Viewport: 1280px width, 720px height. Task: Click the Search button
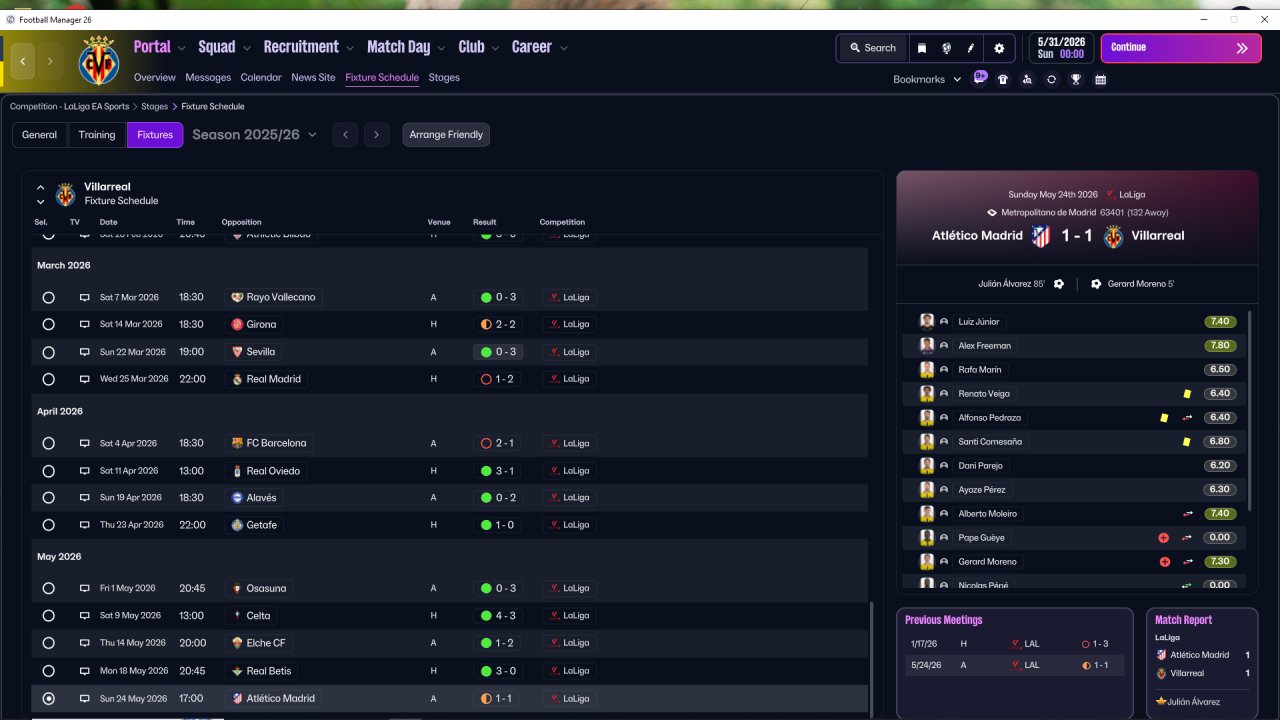(x=873, y=48)
